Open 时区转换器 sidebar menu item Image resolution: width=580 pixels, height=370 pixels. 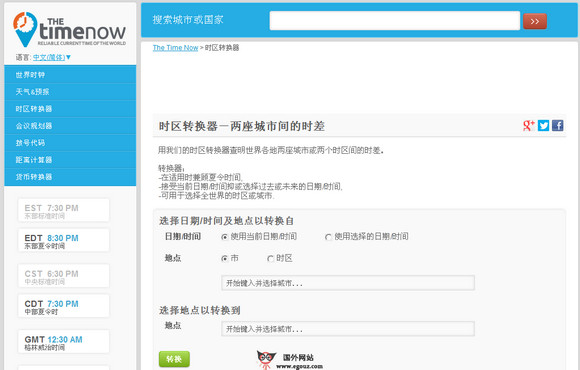point(70,109)
